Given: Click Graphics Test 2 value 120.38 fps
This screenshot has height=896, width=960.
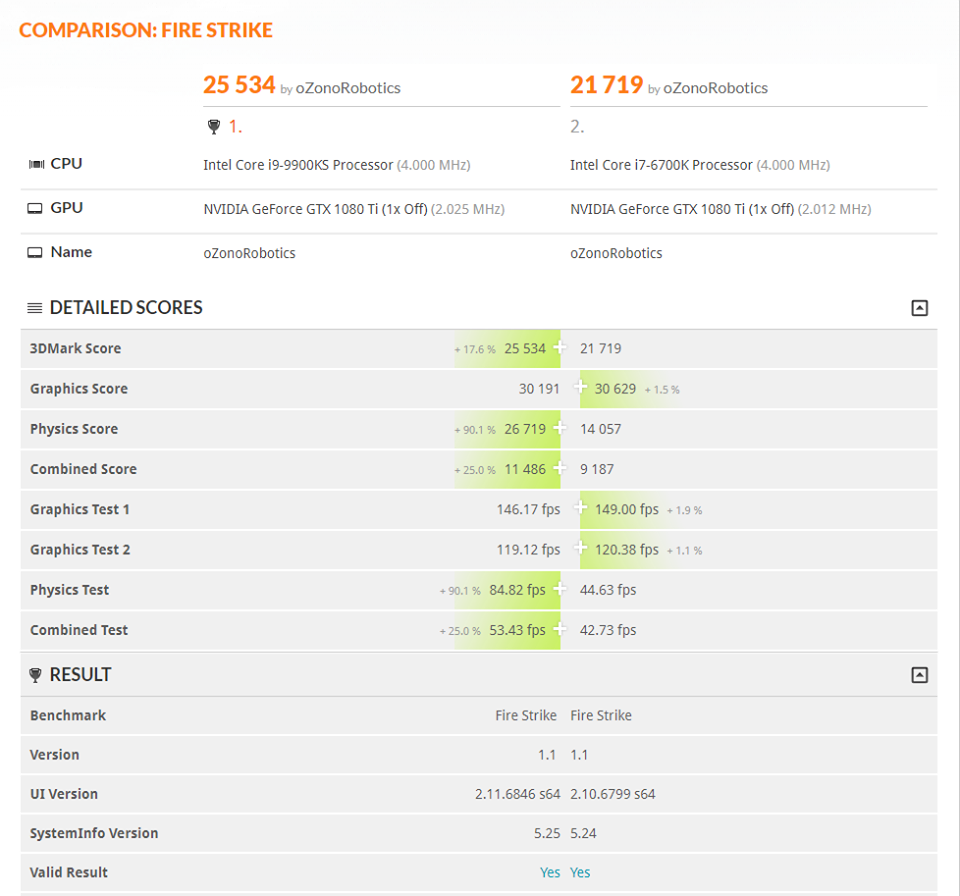Looking at the screenshot, I should click(627, 550).
